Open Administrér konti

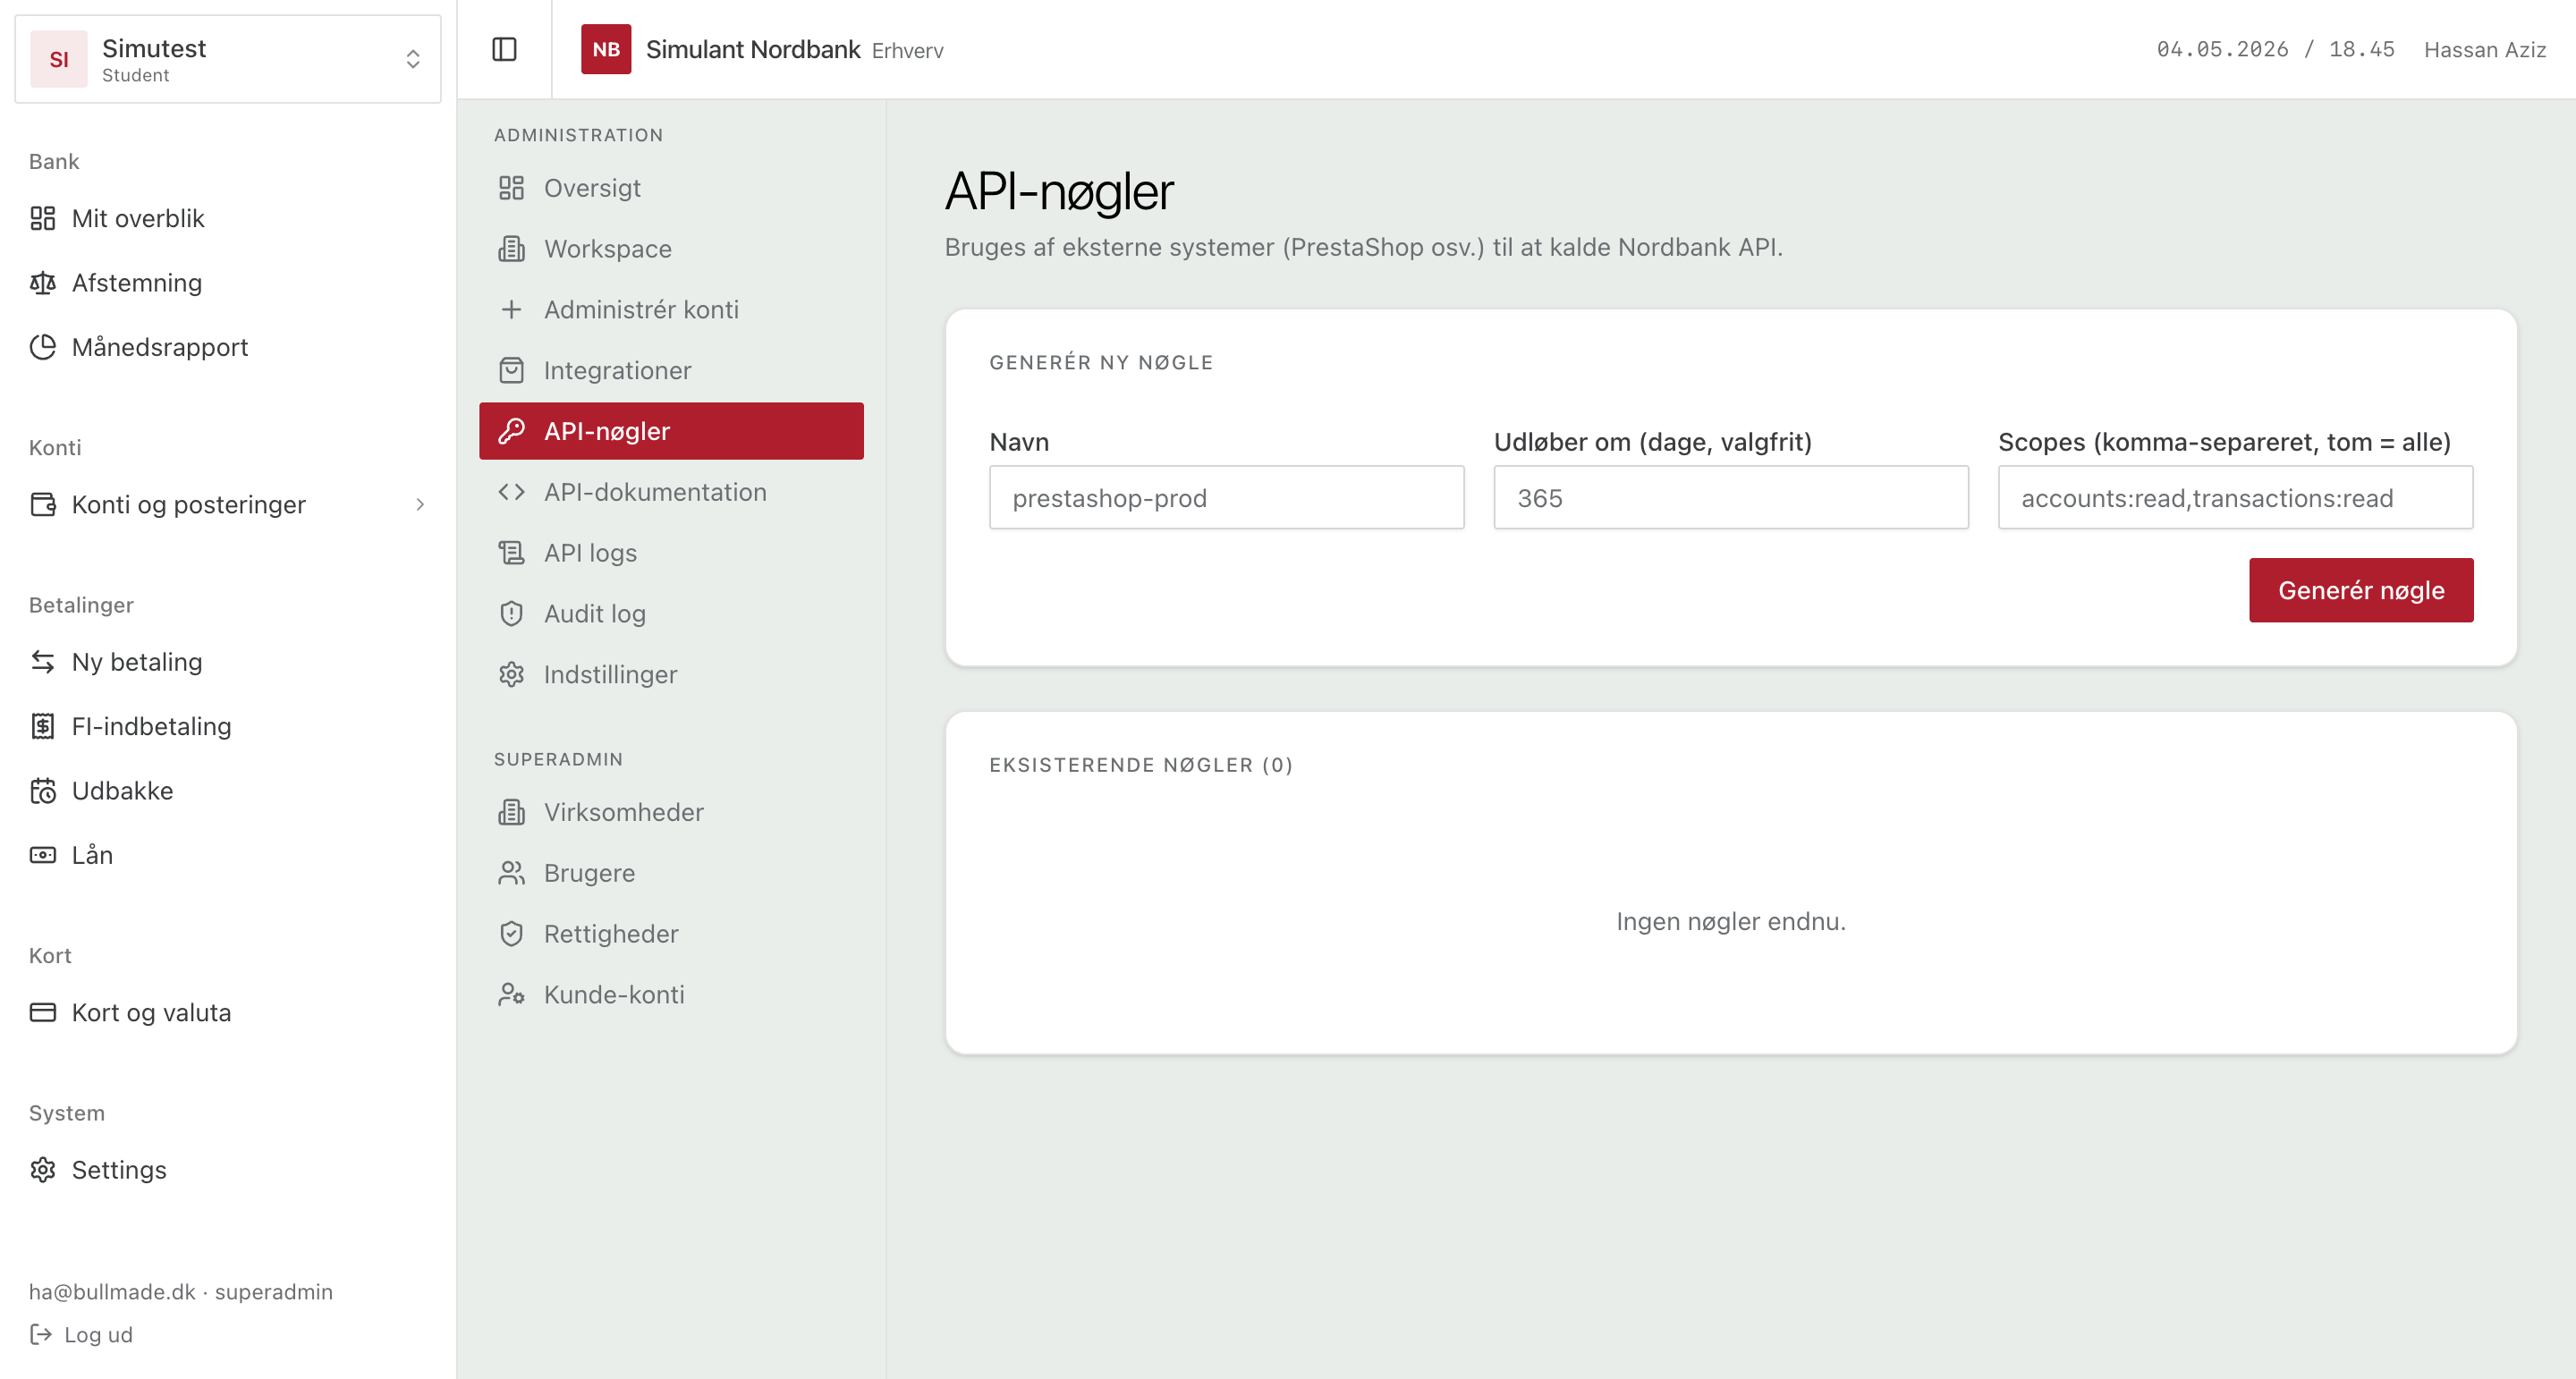(671, 310)
